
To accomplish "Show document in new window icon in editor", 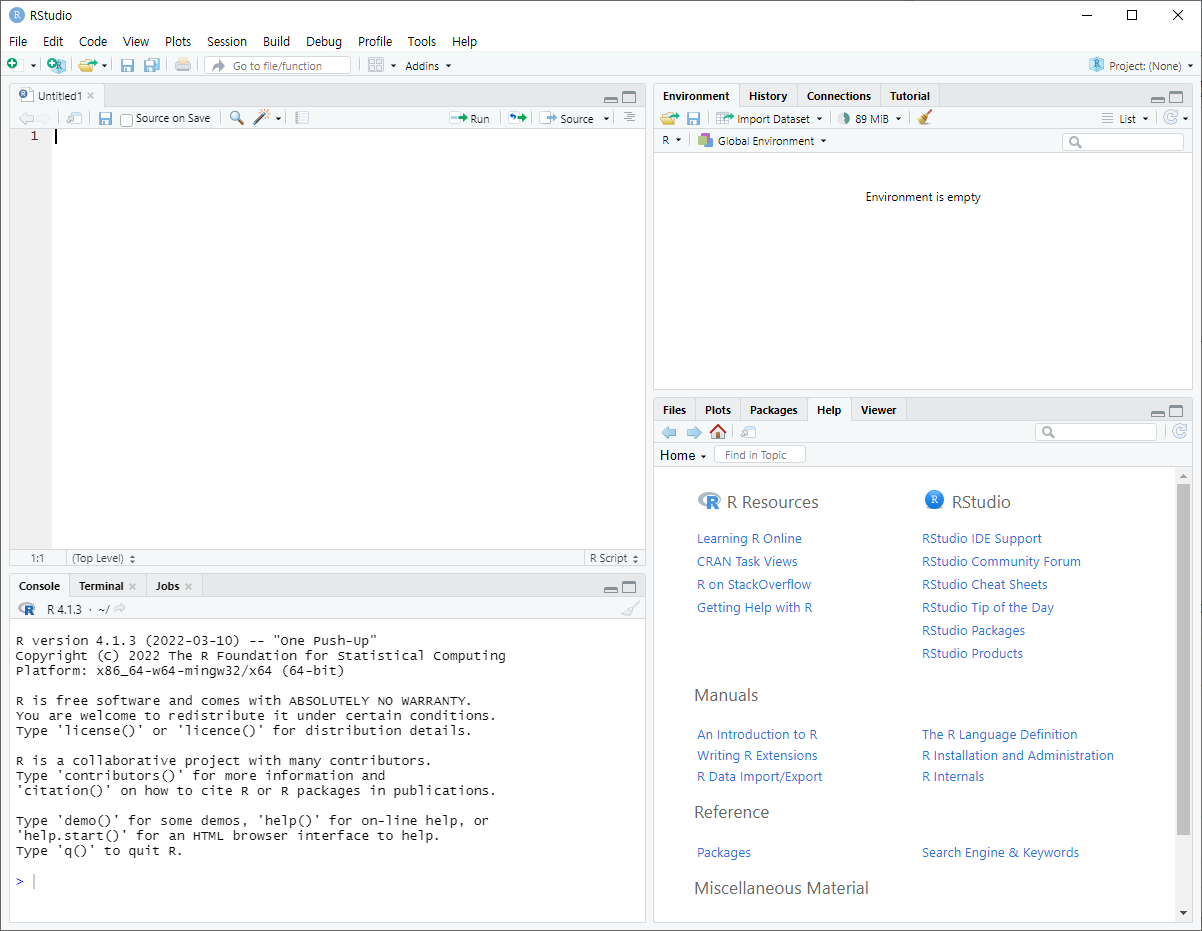I will click(75, 118).
